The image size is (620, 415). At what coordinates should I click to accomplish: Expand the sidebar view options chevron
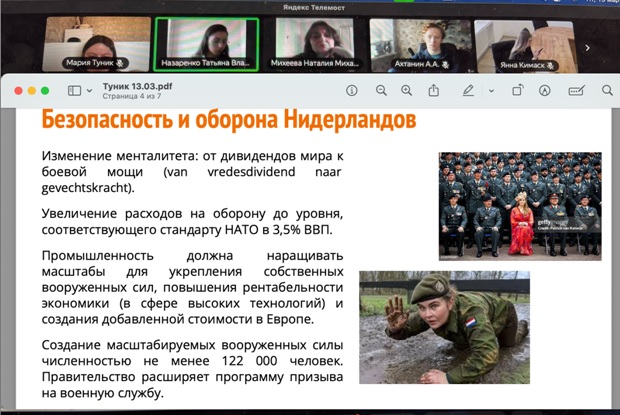(88, 91)
